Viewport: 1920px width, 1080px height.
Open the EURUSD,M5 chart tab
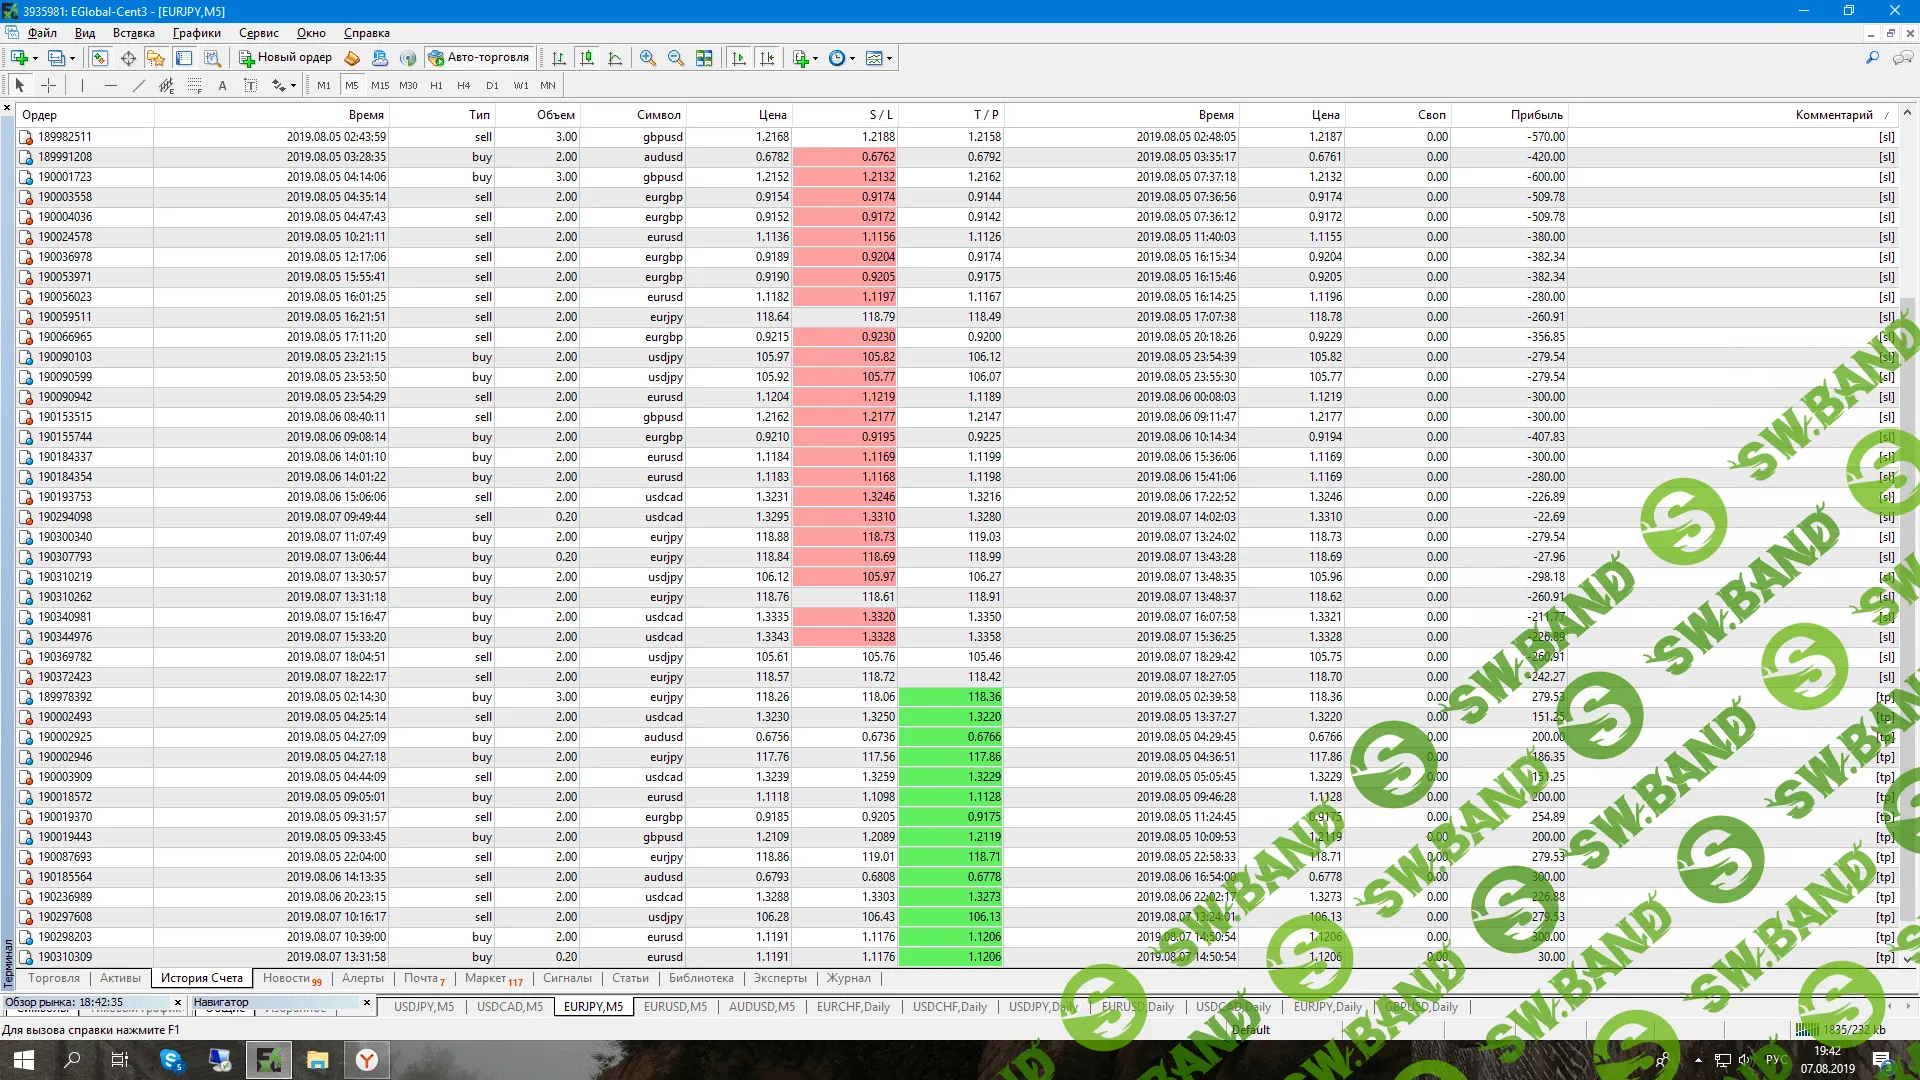click(x=675, y=1007)
